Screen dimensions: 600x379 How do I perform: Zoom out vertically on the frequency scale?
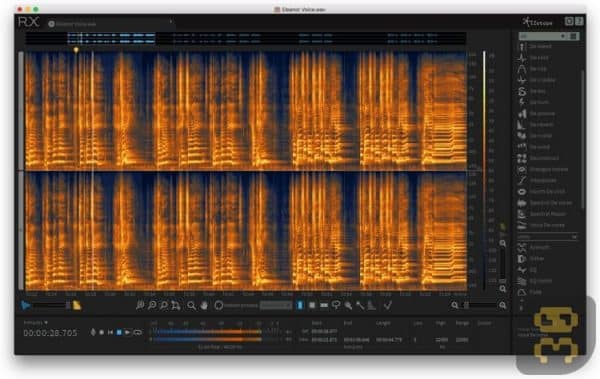coord(503,289)
